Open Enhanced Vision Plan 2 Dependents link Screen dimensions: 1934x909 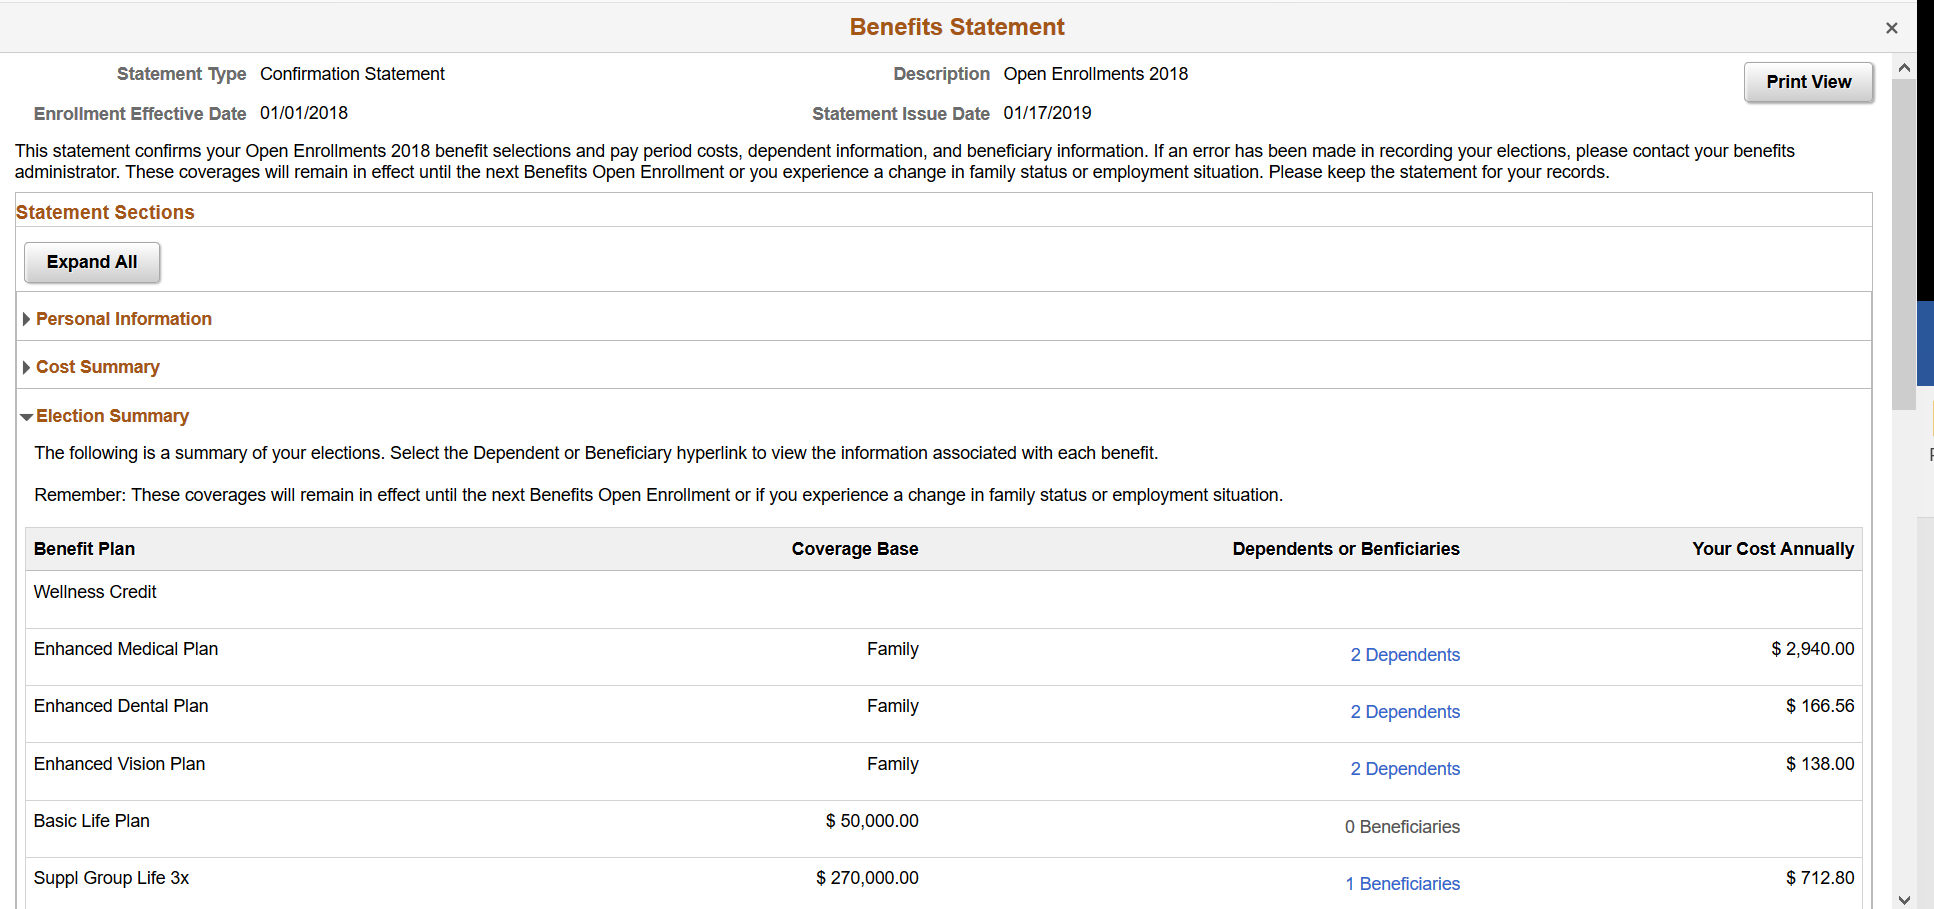coord(1405,769)
